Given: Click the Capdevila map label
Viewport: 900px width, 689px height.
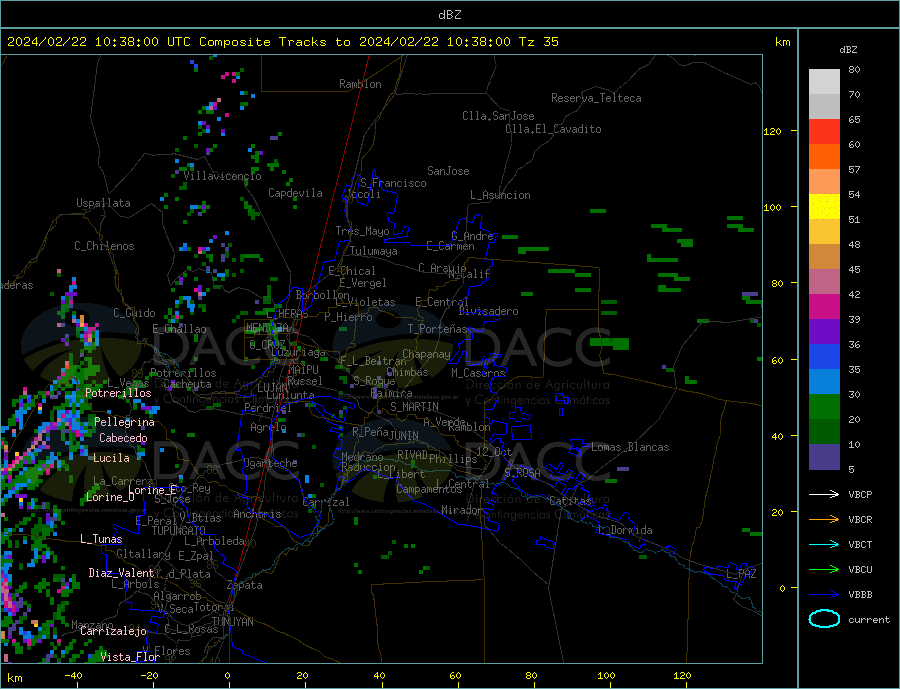Looking at the screenshot, I should tap(295, 193).
